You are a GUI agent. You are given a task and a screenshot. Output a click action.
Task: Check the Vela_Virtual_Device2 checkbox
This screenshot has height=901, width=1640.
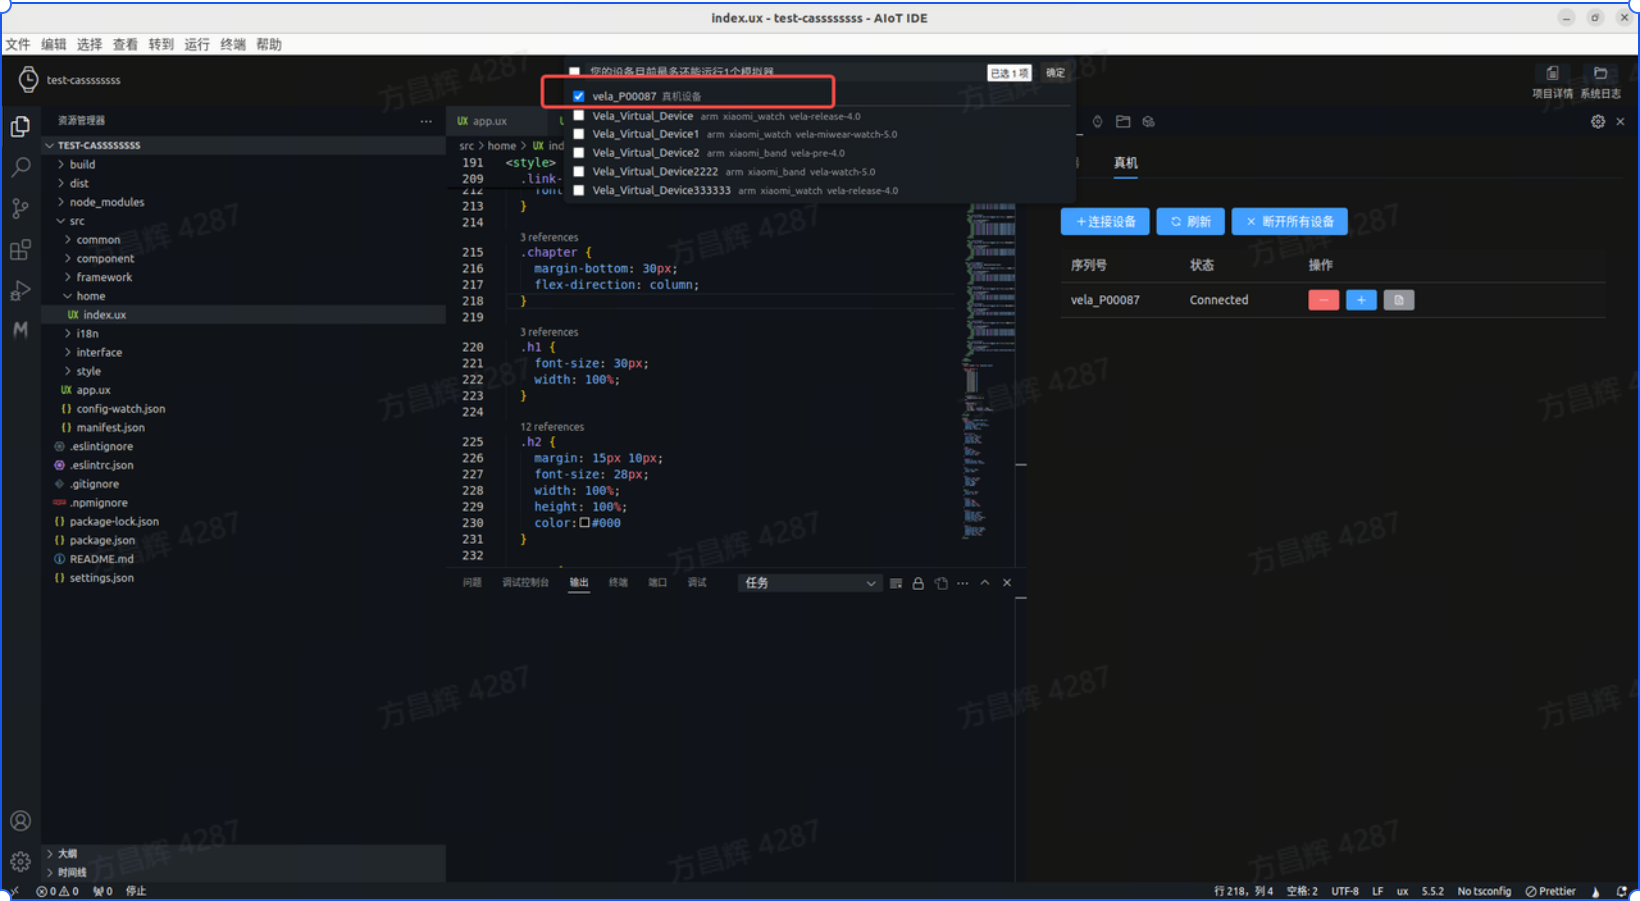[x=579, y=153]
